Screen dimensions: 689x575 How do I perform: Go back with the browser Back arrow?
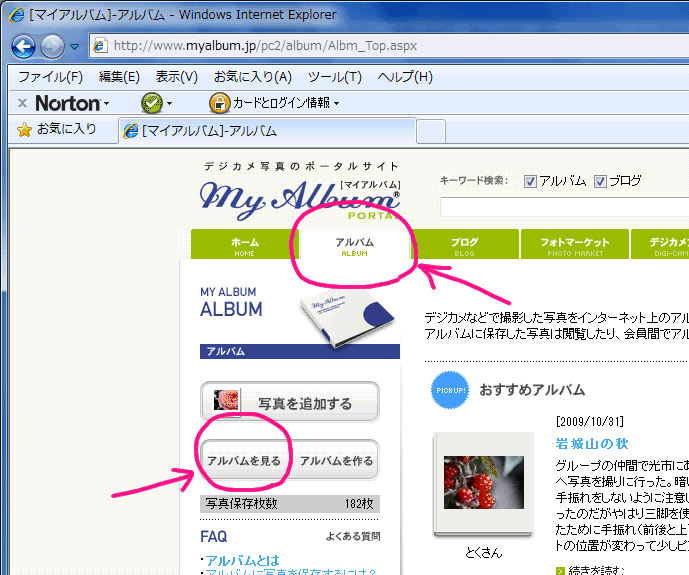[23, 46]
